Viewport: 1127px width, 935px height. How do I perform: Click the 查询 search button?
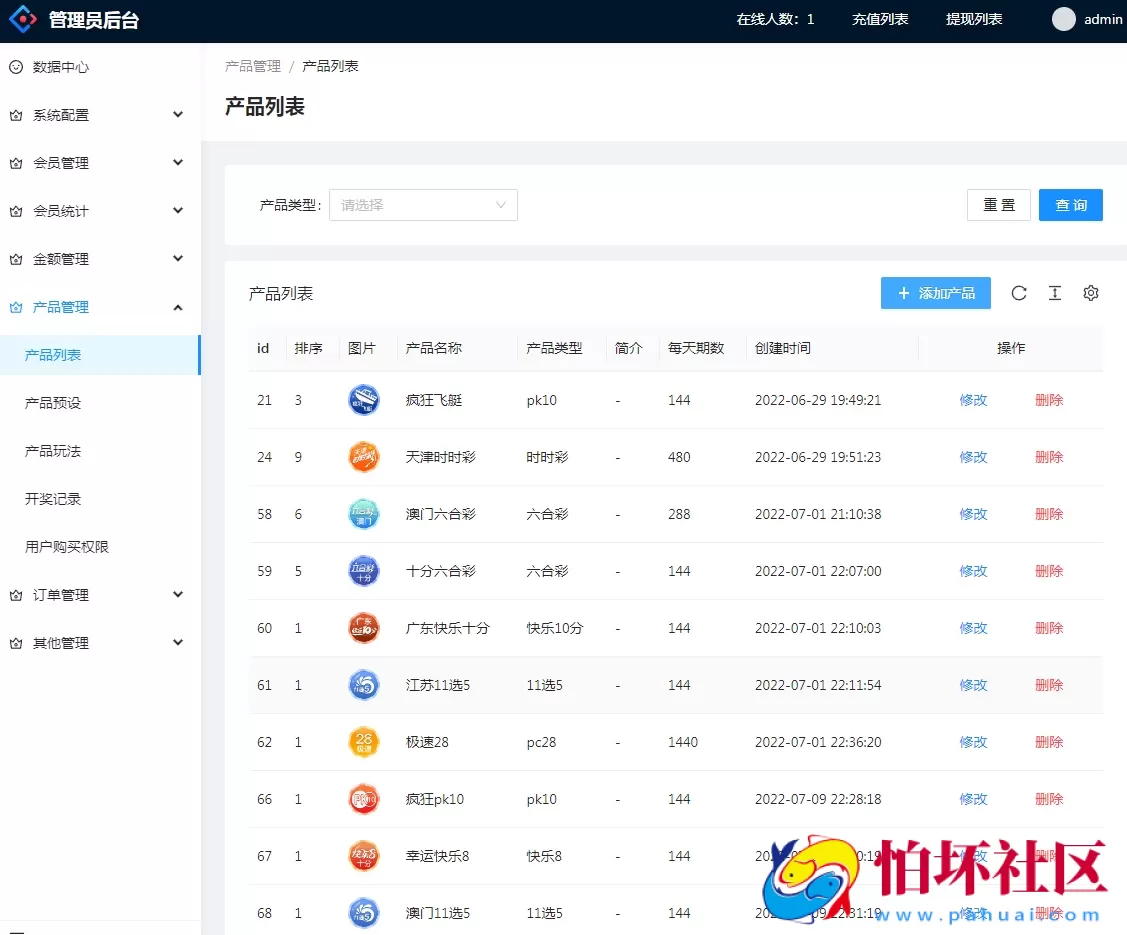[x=1070, y=205]
